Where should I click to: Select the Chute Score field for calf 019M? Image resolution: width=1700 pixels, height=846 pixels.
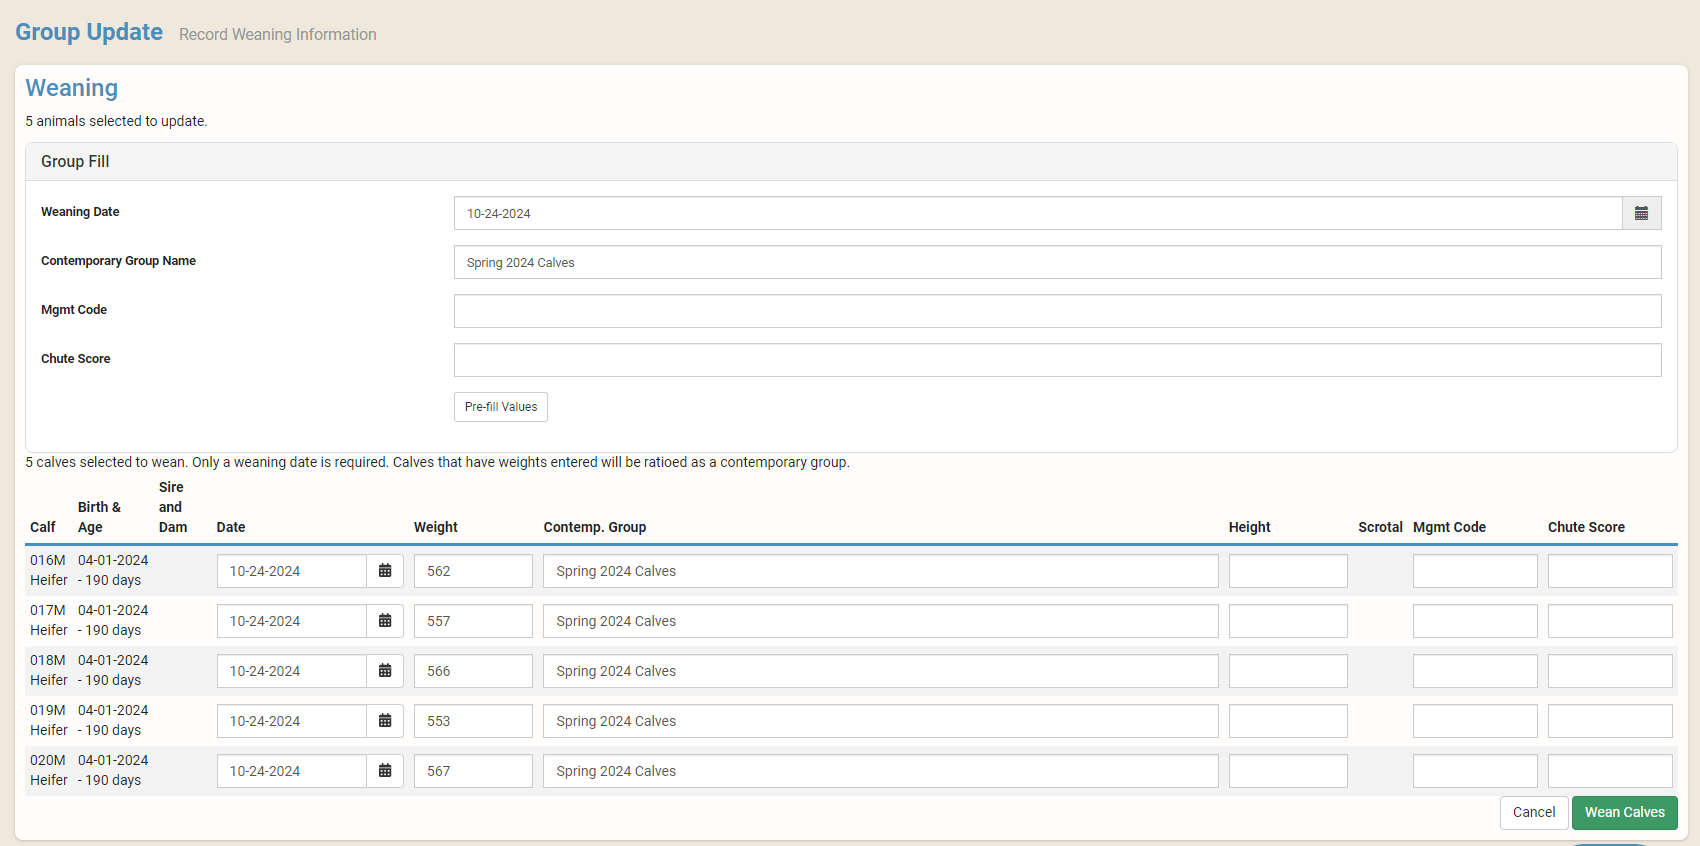[1610, 721]
